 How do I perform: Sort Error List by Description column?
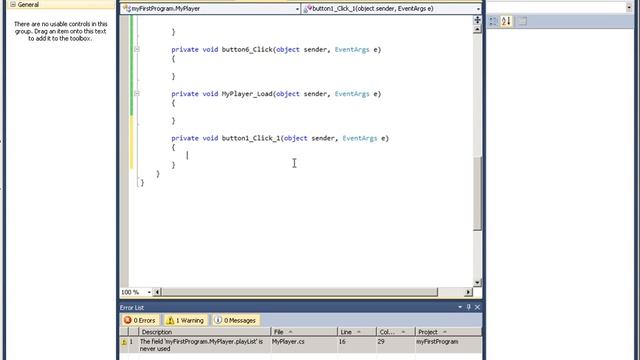[204, 332]
